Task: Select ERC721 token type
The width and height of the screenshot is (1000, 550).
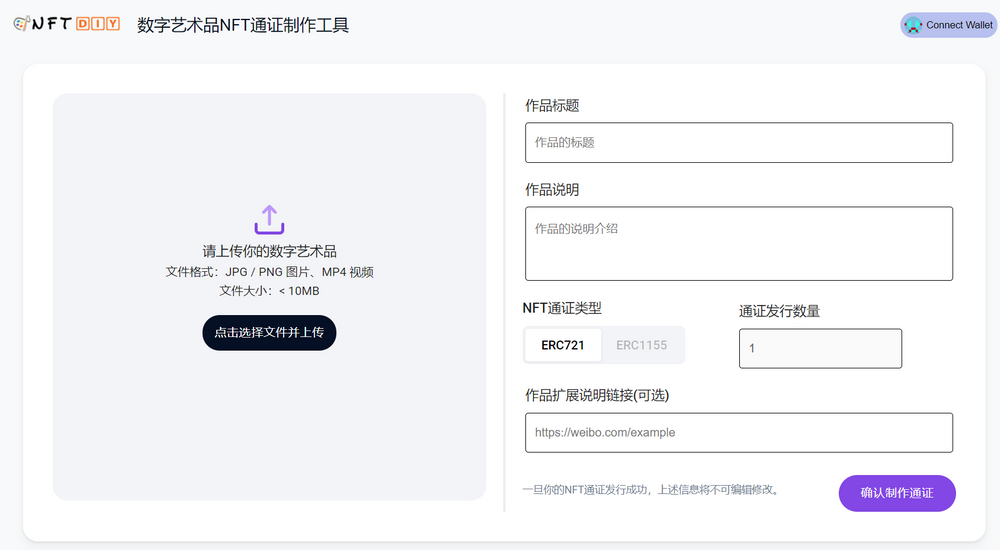Action: (x=562, y=345)
